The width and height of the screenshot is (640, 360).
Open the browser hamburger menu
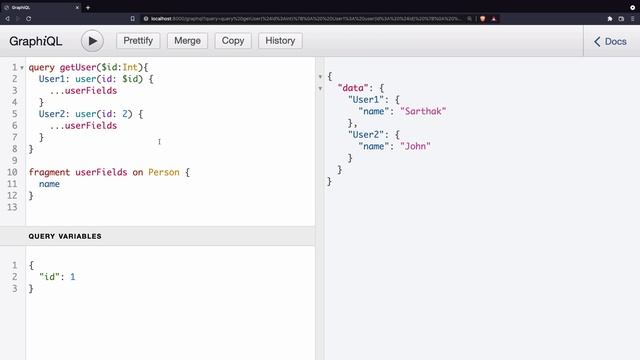pos(633,19)
